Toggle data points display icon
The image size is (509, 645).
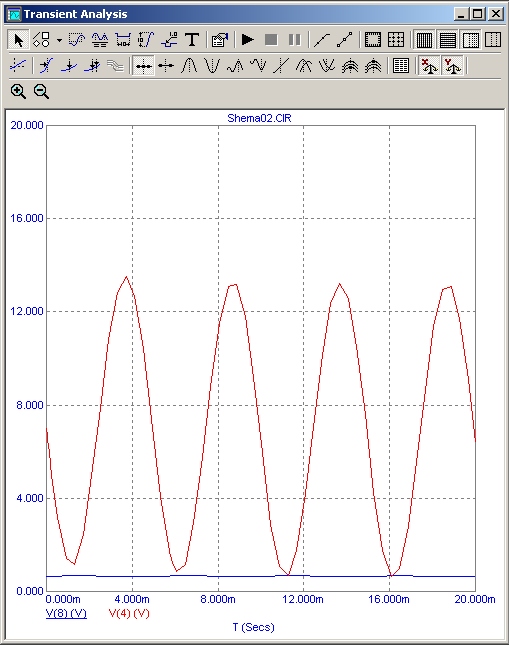pyautogui.click(x=345, y=40)
